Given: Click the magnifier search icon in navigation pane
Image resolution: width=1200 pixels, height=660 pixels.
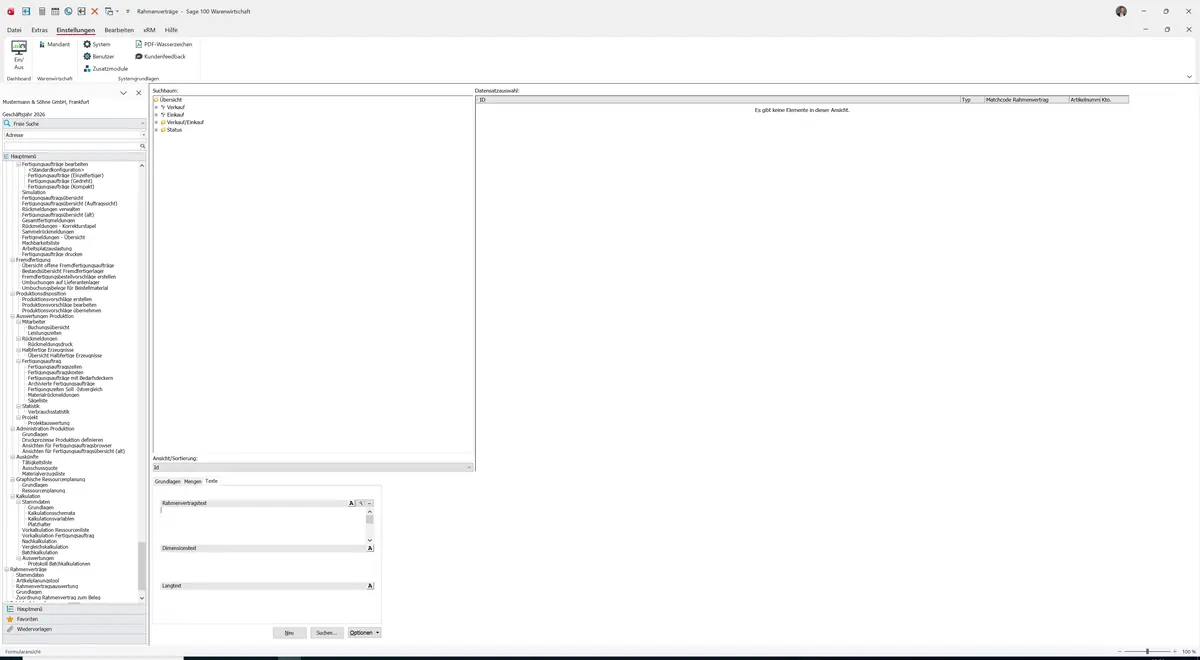Looking at the screenshot, I should (x=143, y=146).
